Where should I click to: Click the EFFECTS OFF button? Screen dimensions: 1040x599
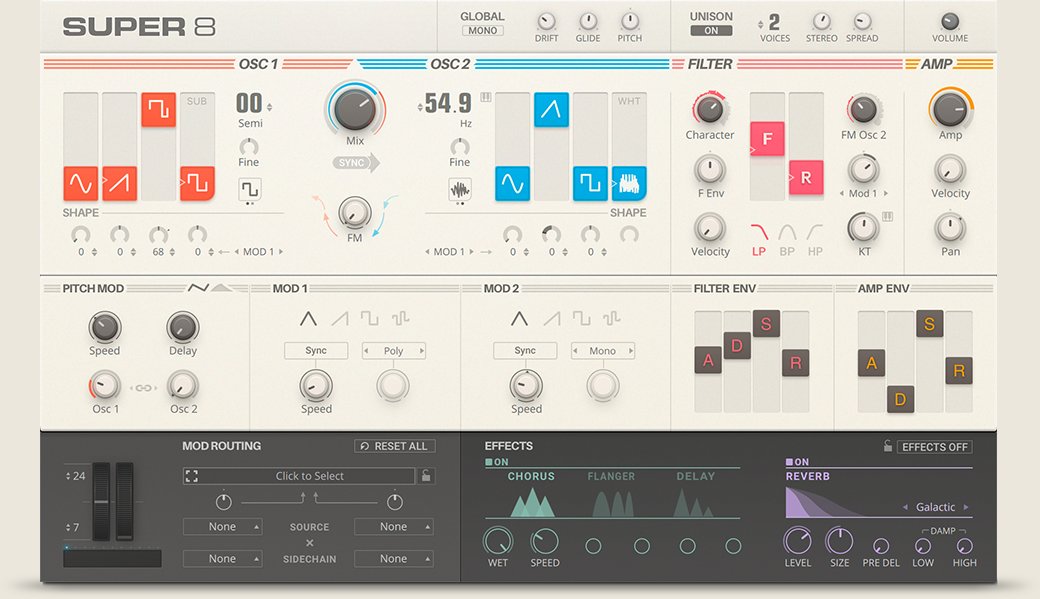(934, 447)
